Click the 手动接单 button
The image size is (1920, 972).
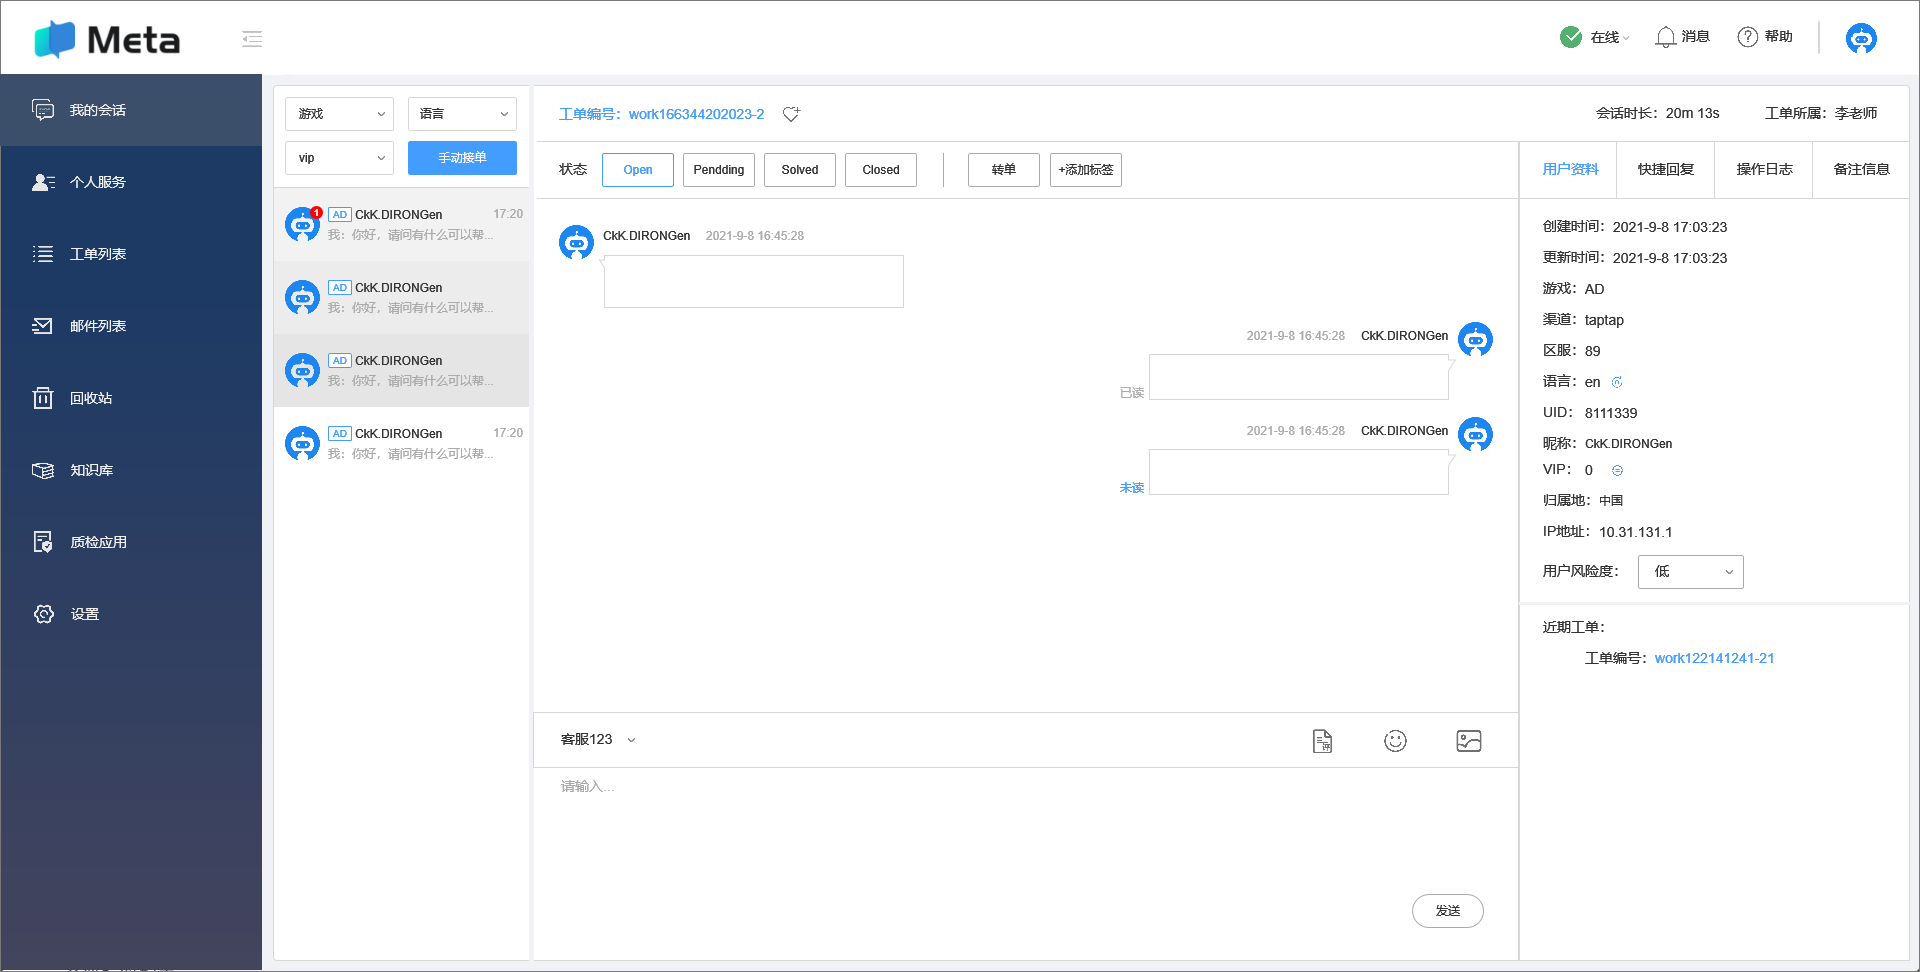coord(462,158)
